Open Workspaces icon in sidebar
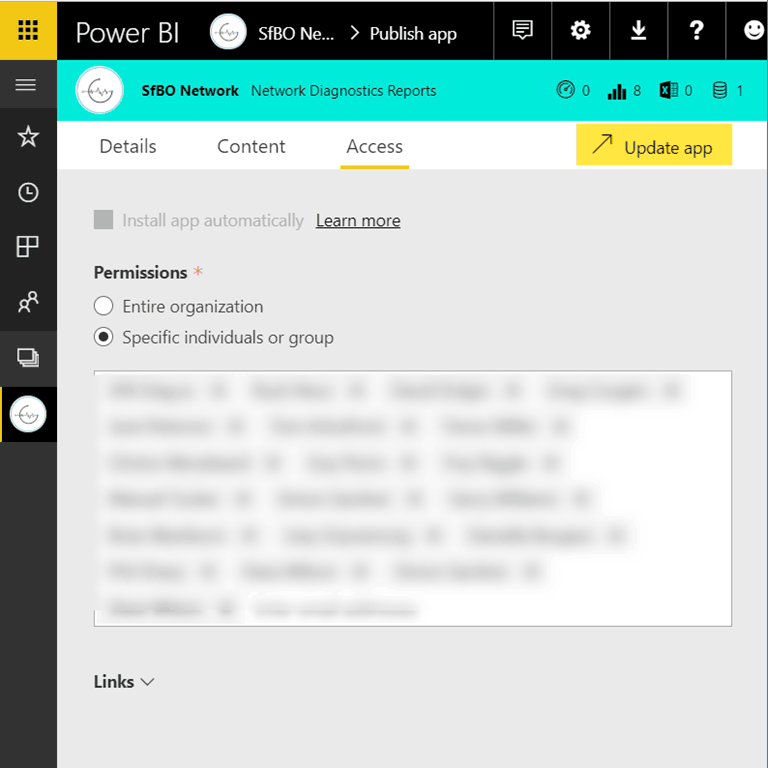The width and height of the screenshot is (768, 768). 28,357
